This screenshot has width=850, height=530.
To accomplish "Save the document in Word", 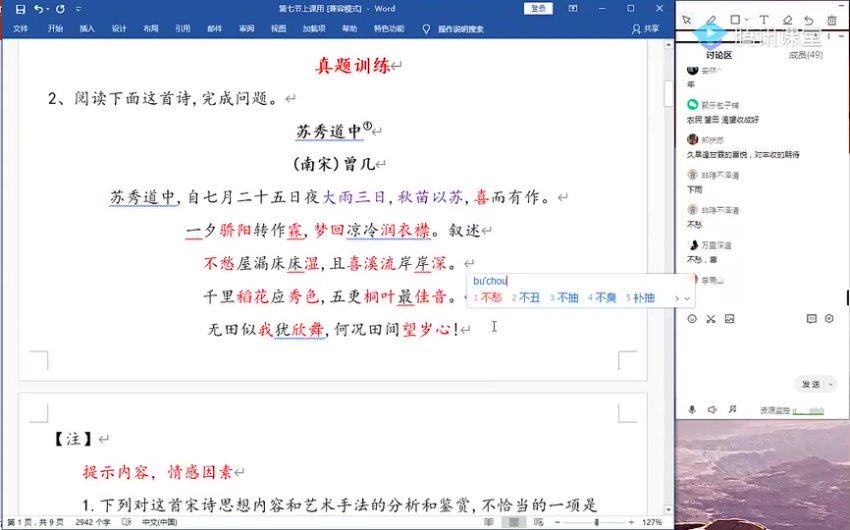I will (21, 9).
